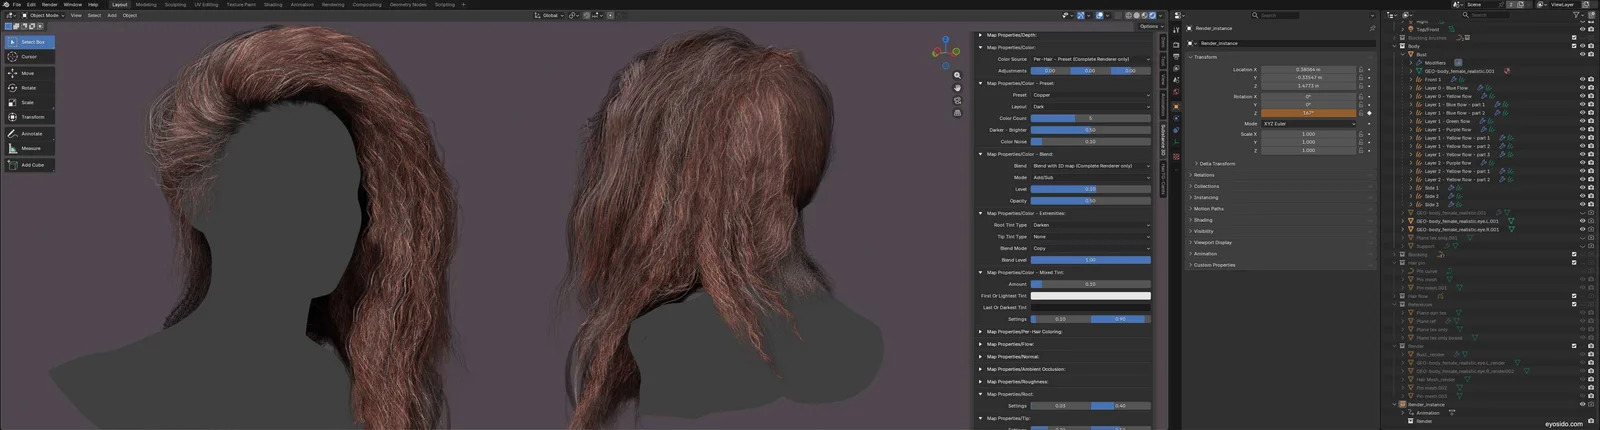Screen dimensions: 1600x430
Task: Click the Blender logo icon
Action: [x=5, y=4]
